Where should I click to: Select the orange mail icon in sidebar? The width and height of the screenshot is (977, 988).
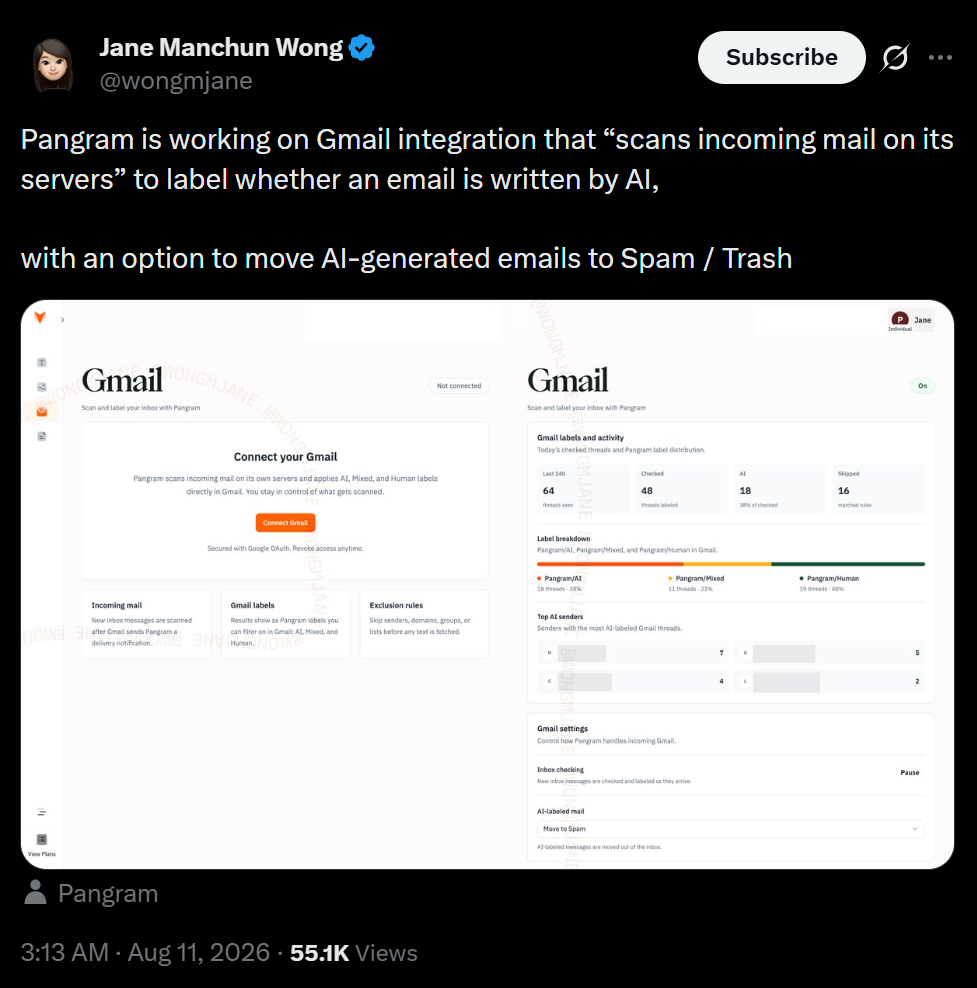[x=42, y=411]
